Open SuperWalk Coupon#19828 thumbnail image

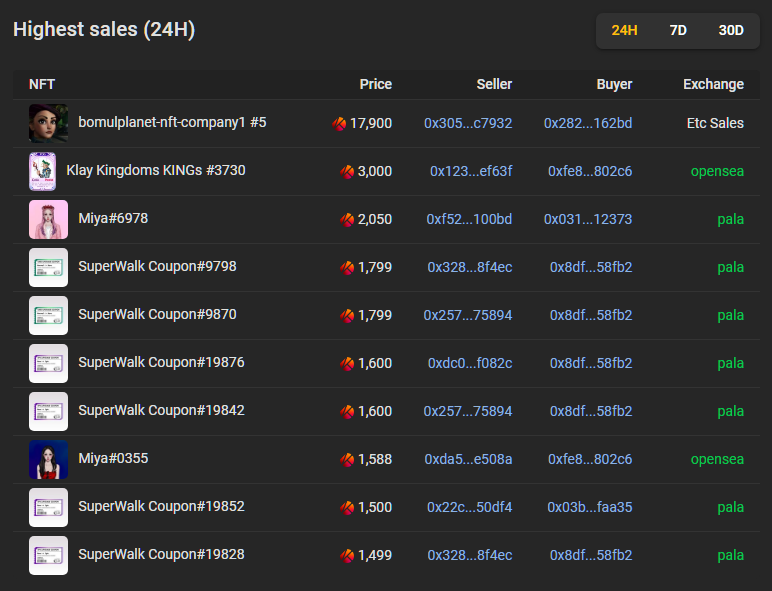[48, 556]
